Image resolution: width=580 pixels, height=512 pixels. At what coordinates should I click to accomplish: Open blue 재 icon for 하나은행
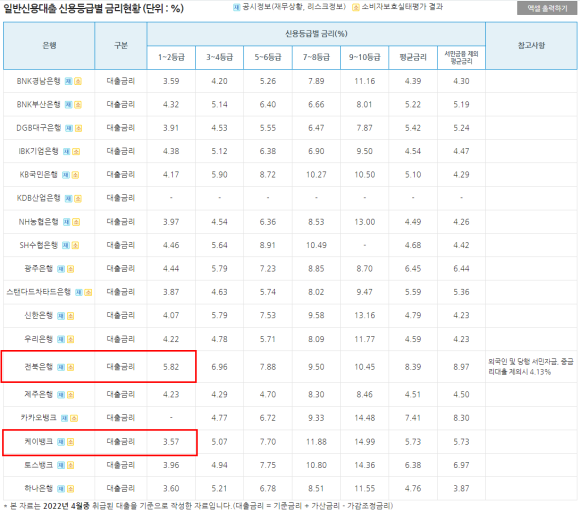61,489
